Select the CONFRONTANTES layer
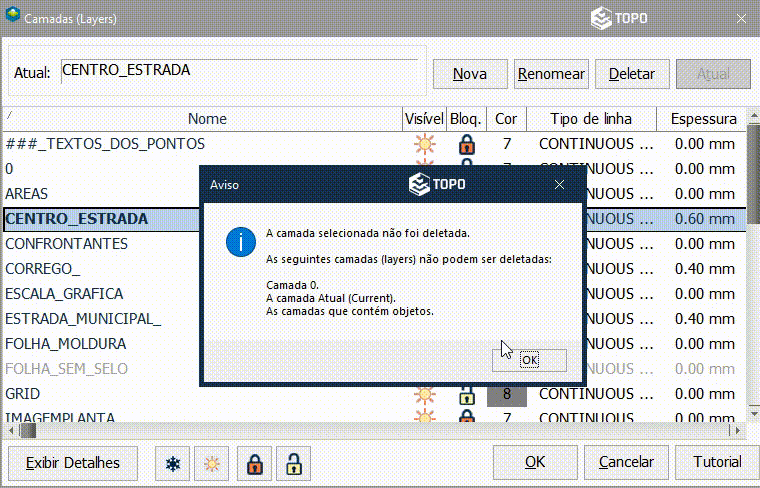This screenshot has height=488, width=760. pyautogui.click(x=66, y=244)
